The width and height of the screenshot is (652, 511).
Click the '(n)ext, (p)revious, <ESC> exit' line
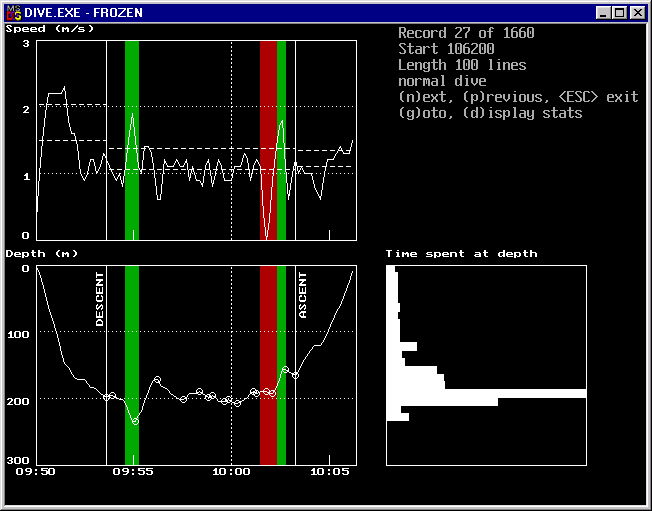click(x=518, y=97)
